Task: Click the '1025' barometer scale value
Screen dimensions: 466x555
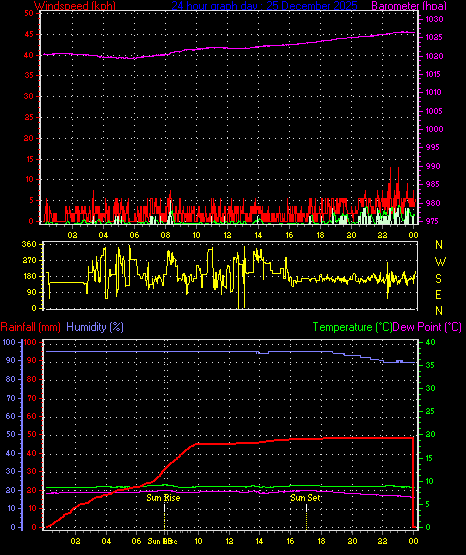Action: (434, 37)
